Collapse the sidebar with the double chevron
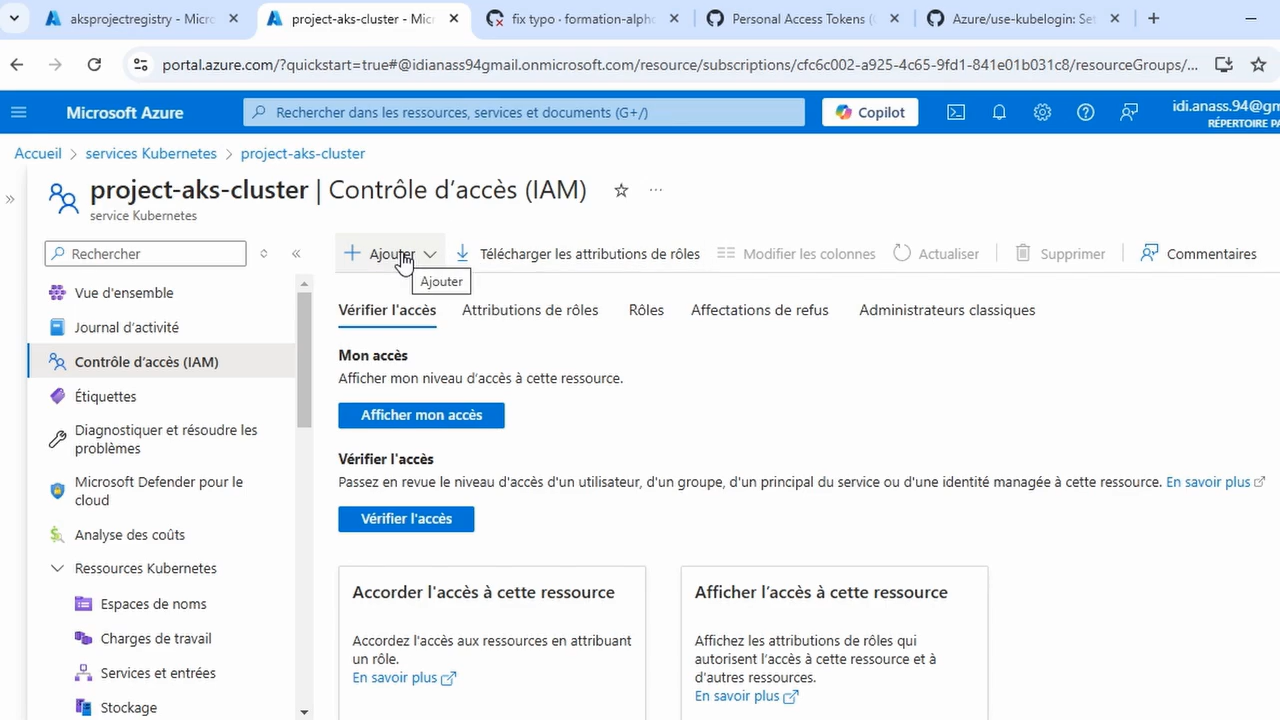This screenshot has height=720, width=1280. coord(296,253)
